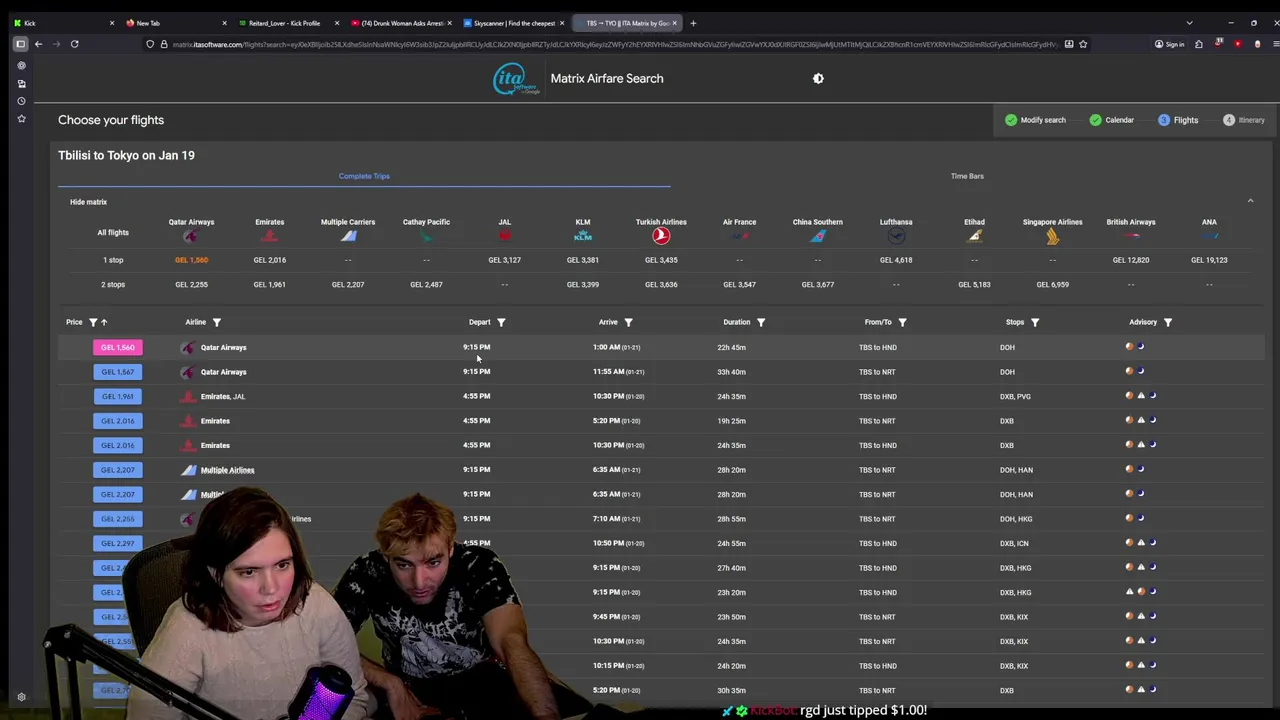Select Etihad logo in matrix

974,236
